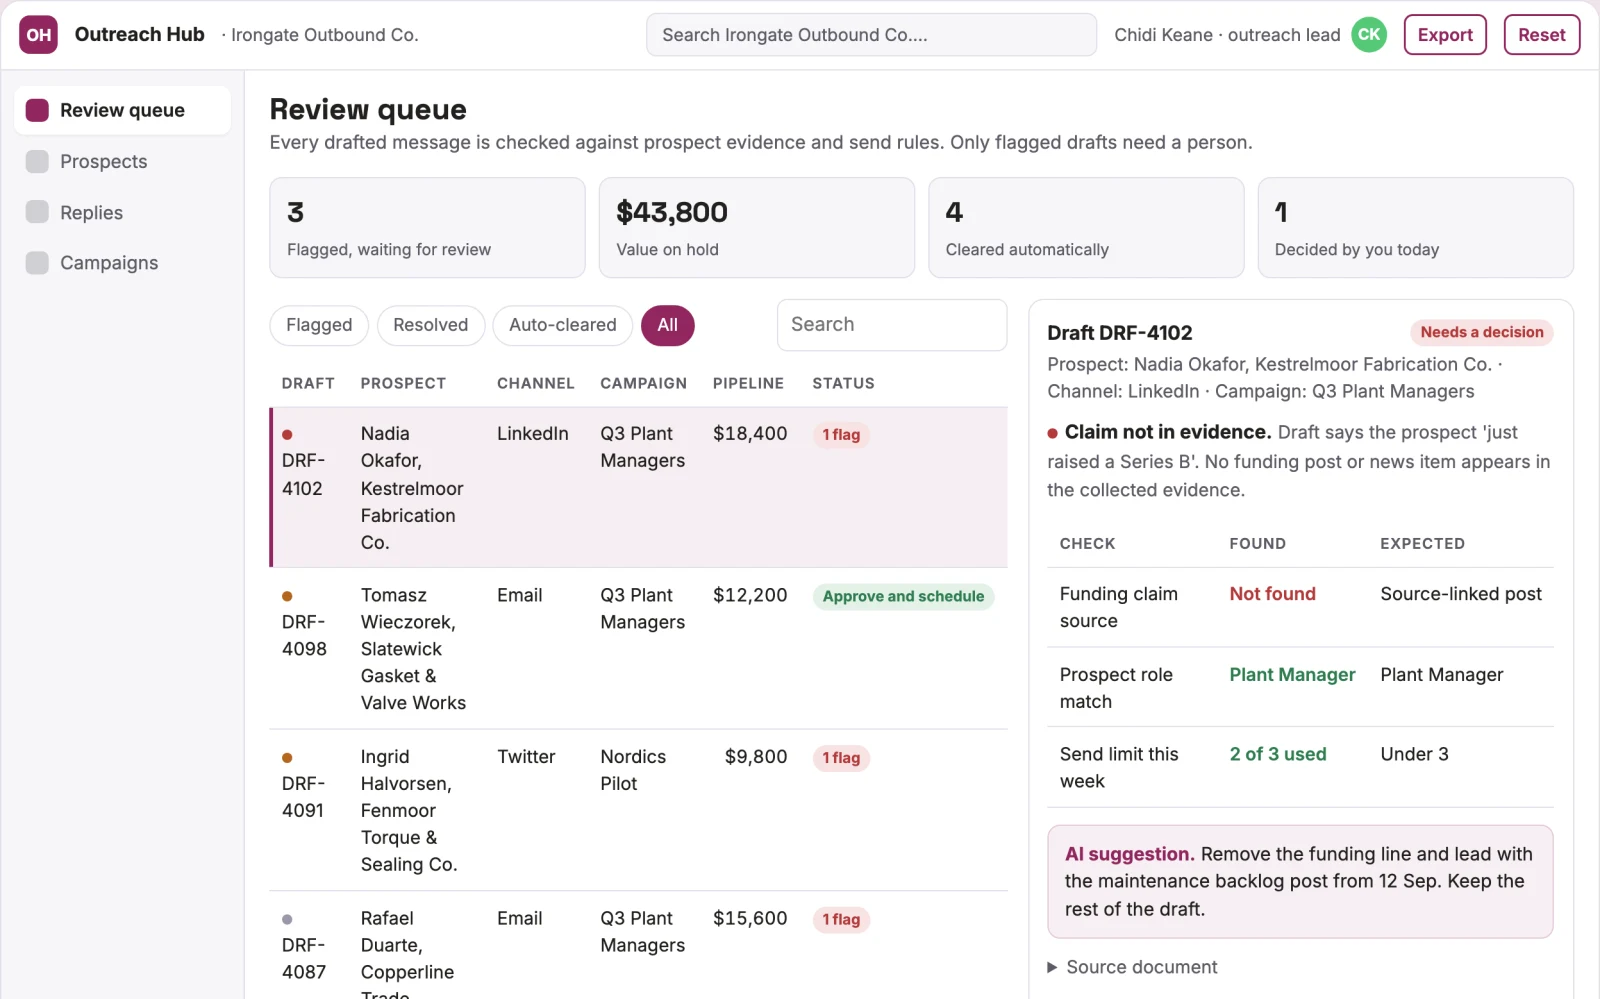The width and height of the screenshot is (1600, 999).
Task: Expand the Source document section
Action: tap(1132, 967)
